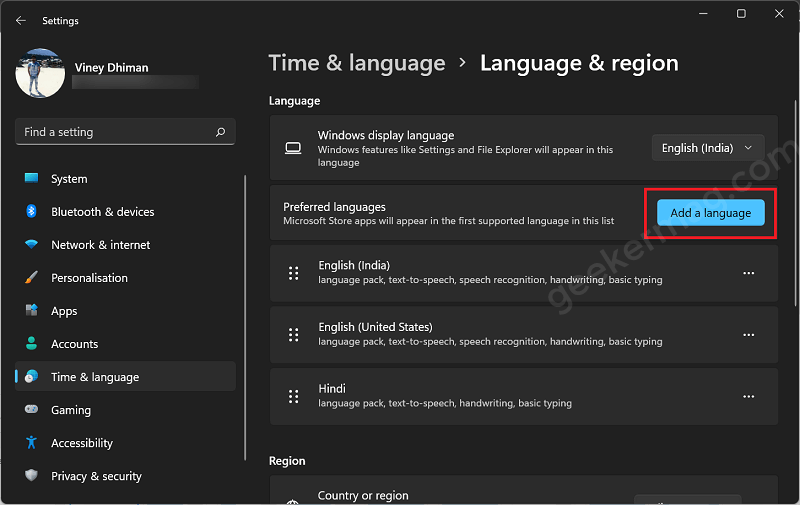Open Privacy & security settings
Screen dimensions: 800x505
[125, 476]
